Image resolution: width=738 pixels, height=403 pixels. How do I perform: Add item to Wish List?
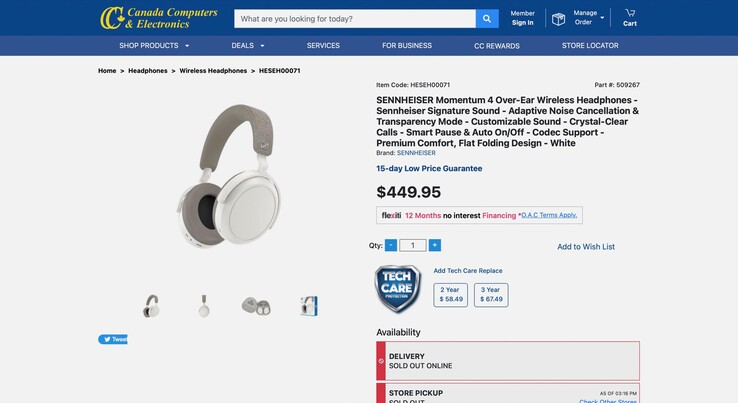586,247
